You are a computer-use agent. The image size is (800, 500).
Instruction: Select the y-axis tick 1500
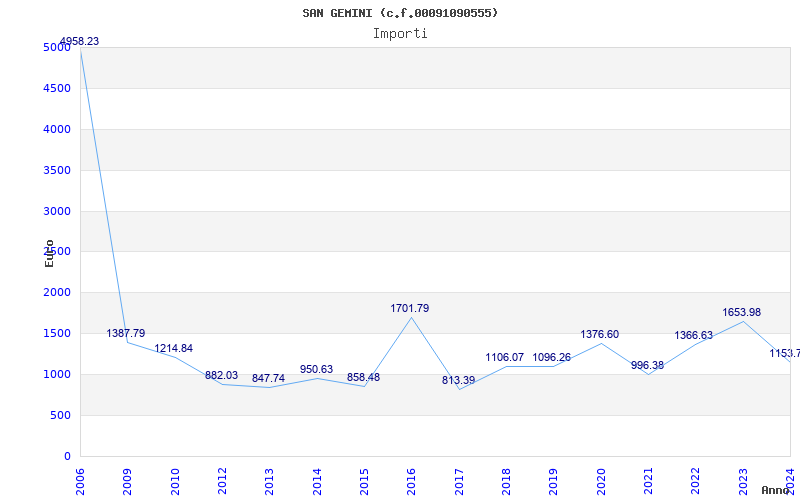pyautogui.click(x=57, y=333)
